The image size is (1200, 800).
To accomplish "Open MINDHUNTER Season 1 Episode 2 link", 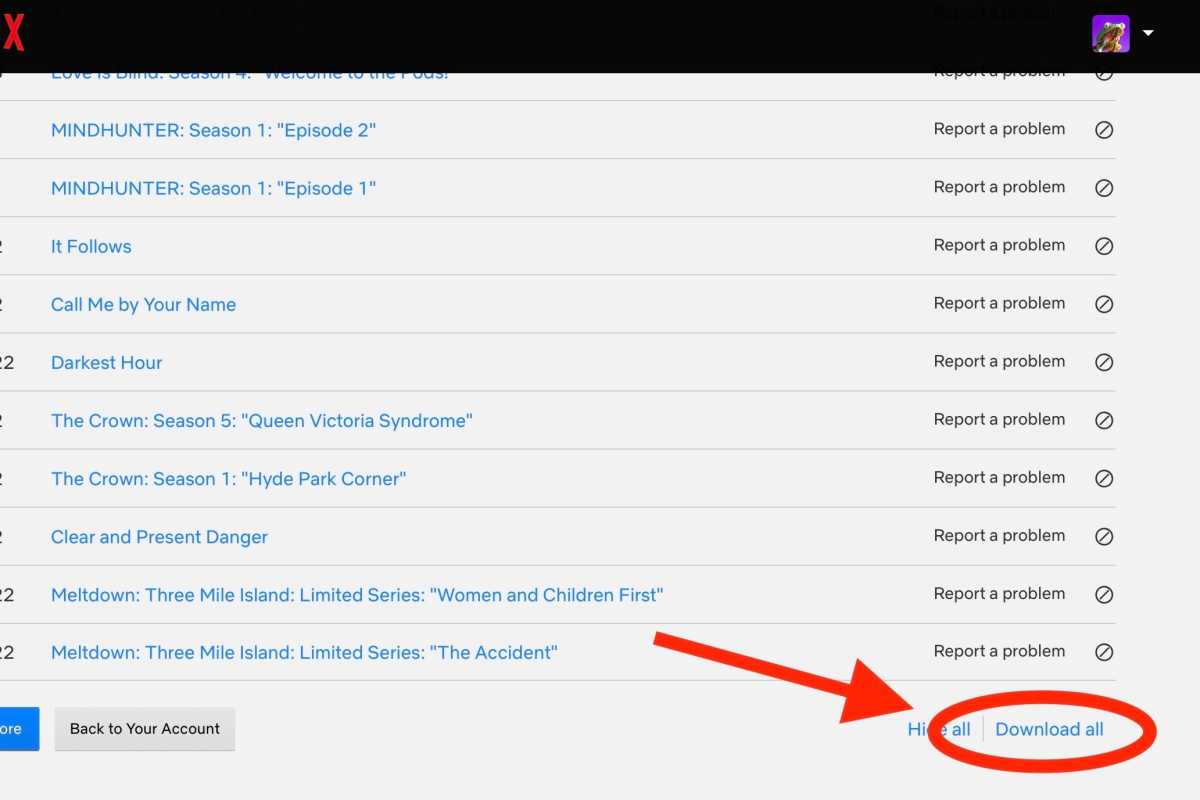I will click(x=213, y=130).
